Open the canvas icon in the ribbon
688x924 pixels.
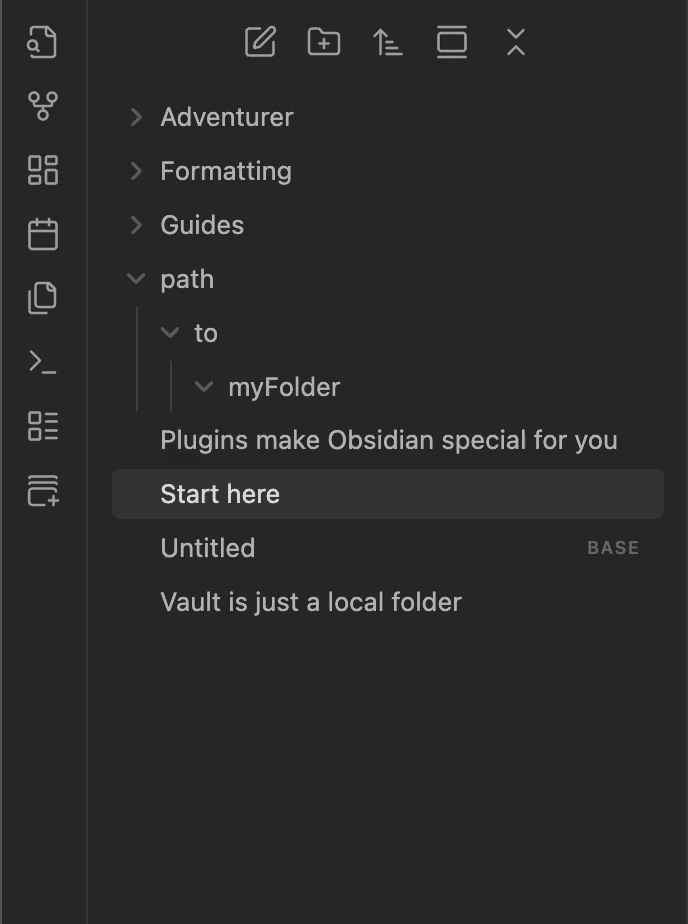tap(43, 170)
